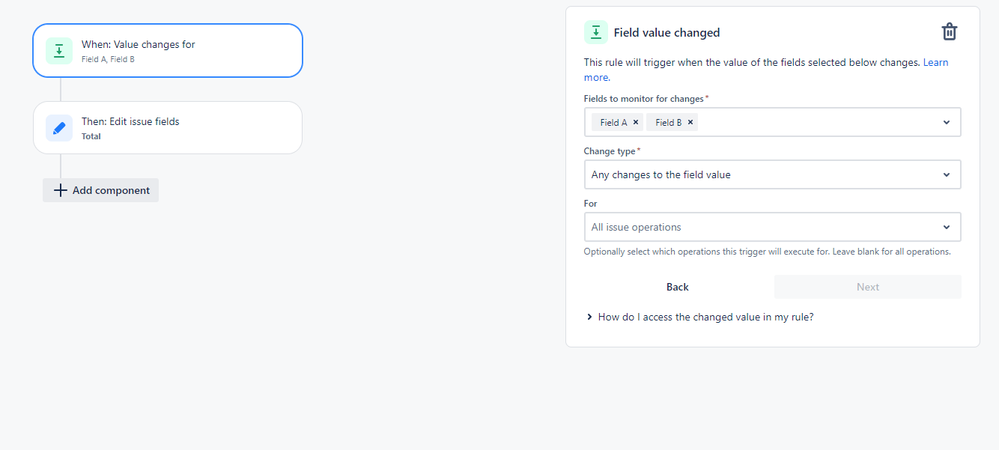Click the plus icon beside Add component
The image size is (999, 450).
60,190
